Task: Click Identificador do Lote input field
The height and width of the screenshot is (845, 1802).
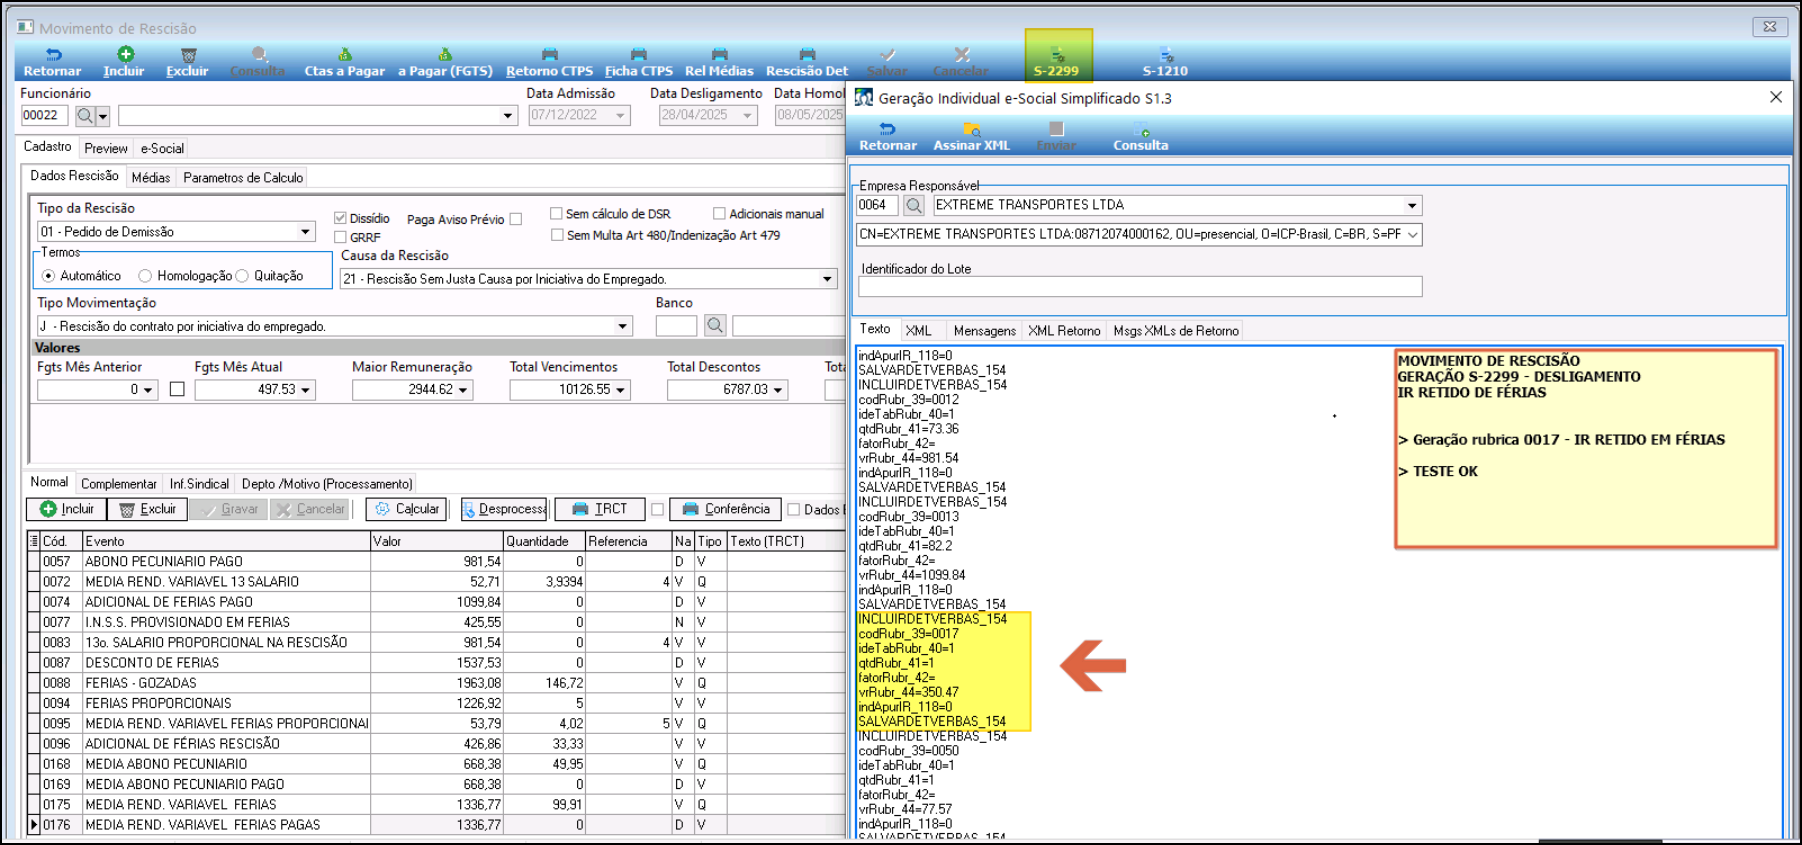Action: [1140, 287]
